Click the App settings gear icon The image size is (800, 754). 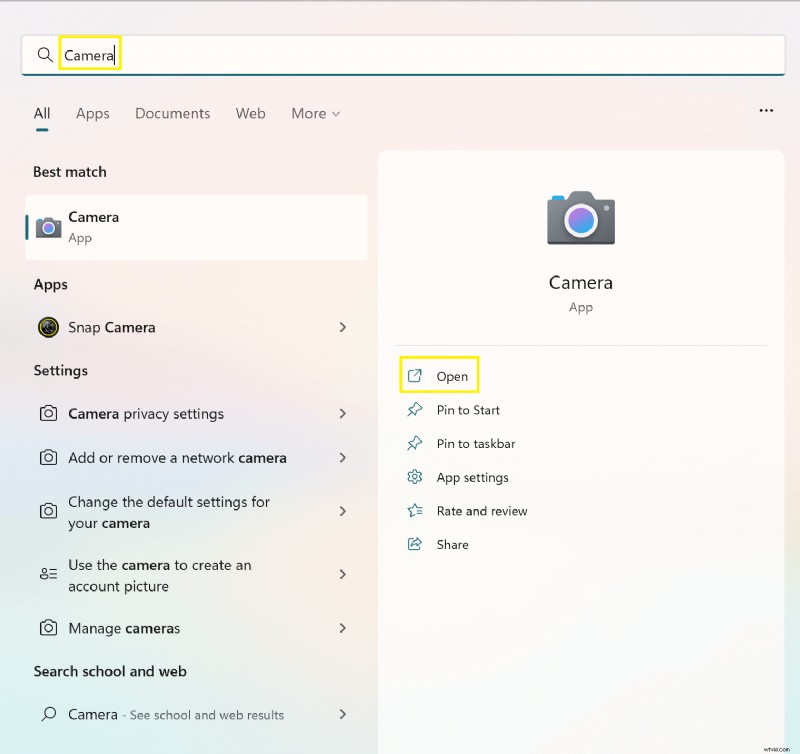(x=415, y=477)
